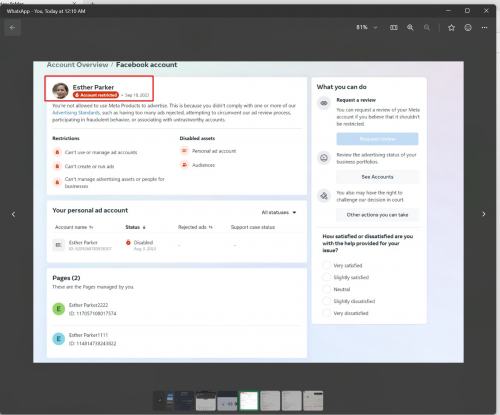Select the Neutral radio option

point(327,289)
